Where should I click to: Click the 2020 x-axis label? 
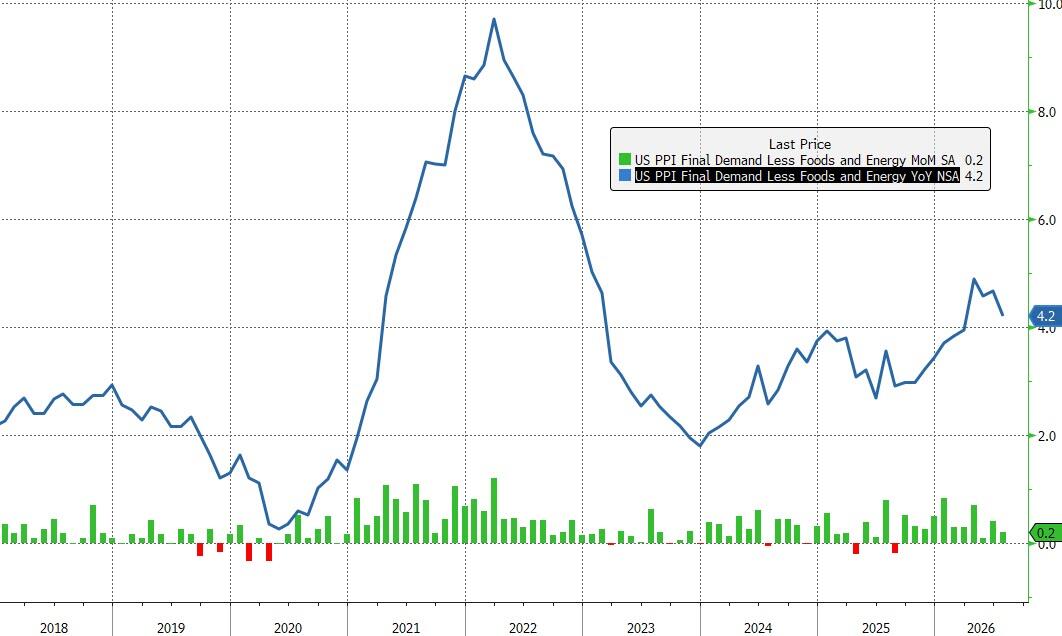click(x=288, y=628)
